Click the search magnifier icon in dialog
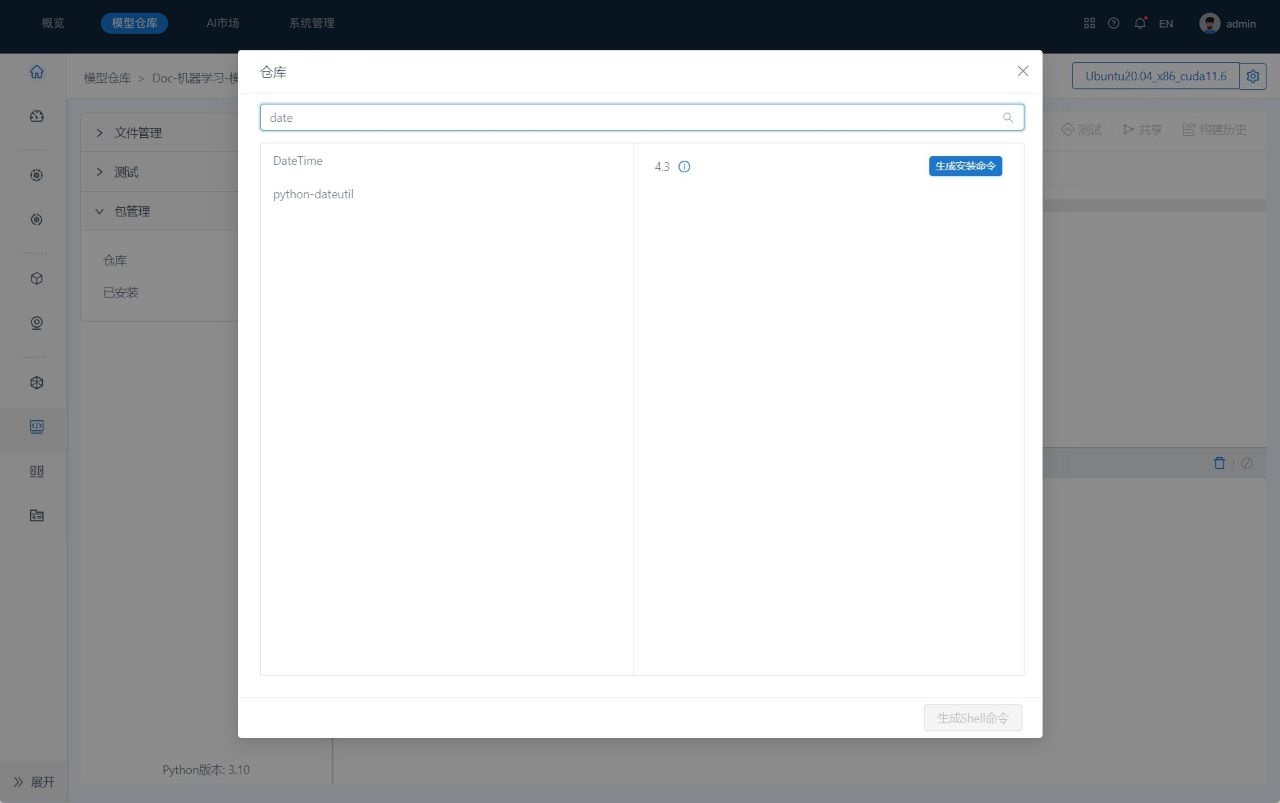 click(x=1008, y=118)
